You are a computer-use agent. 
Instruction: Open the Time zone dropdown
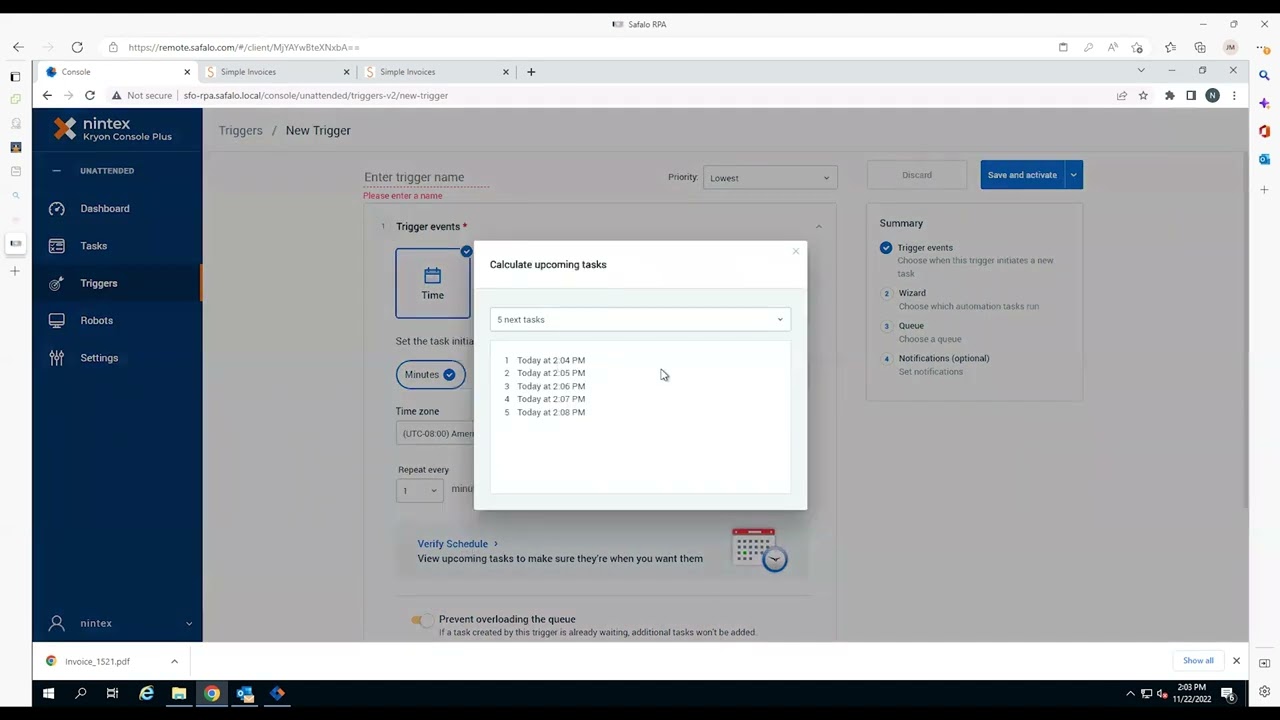pos(435,433)
